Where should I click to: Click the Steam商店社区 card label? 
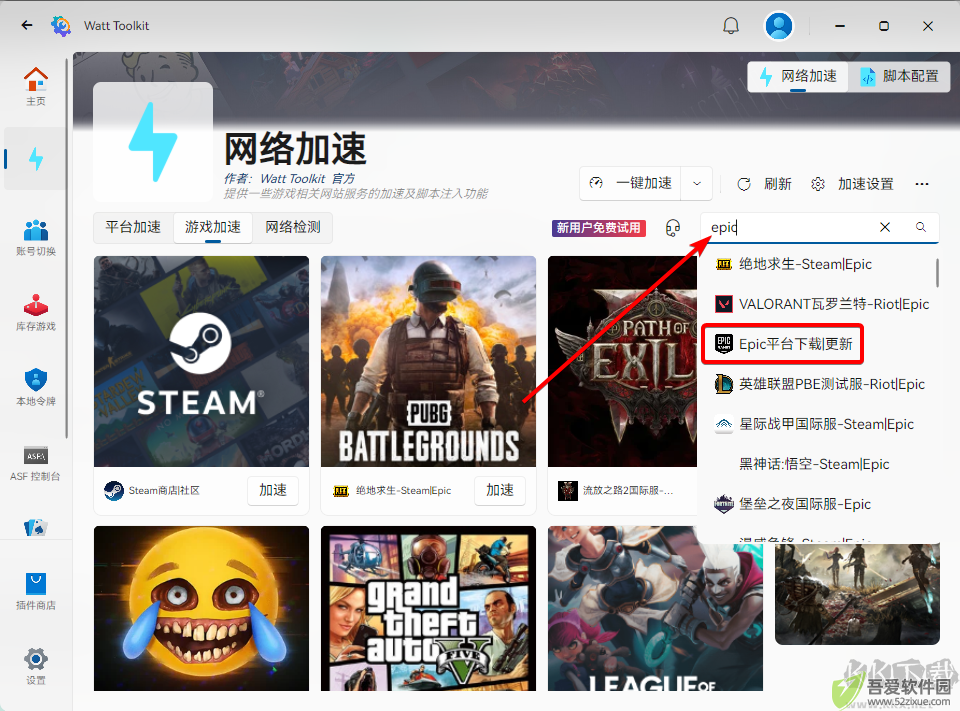pyautogui.click(x=164, y=491)
